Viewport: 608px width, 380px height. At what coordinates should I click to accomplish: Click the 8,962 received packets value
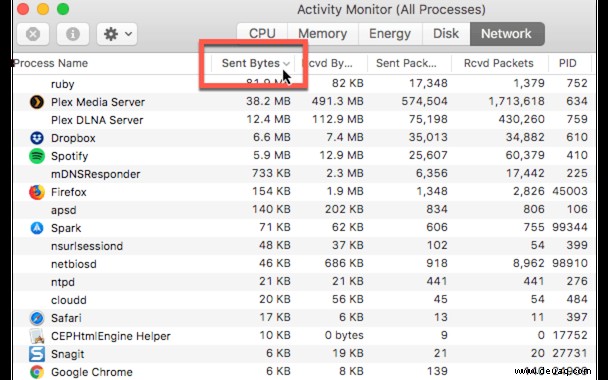click(529, 263)
